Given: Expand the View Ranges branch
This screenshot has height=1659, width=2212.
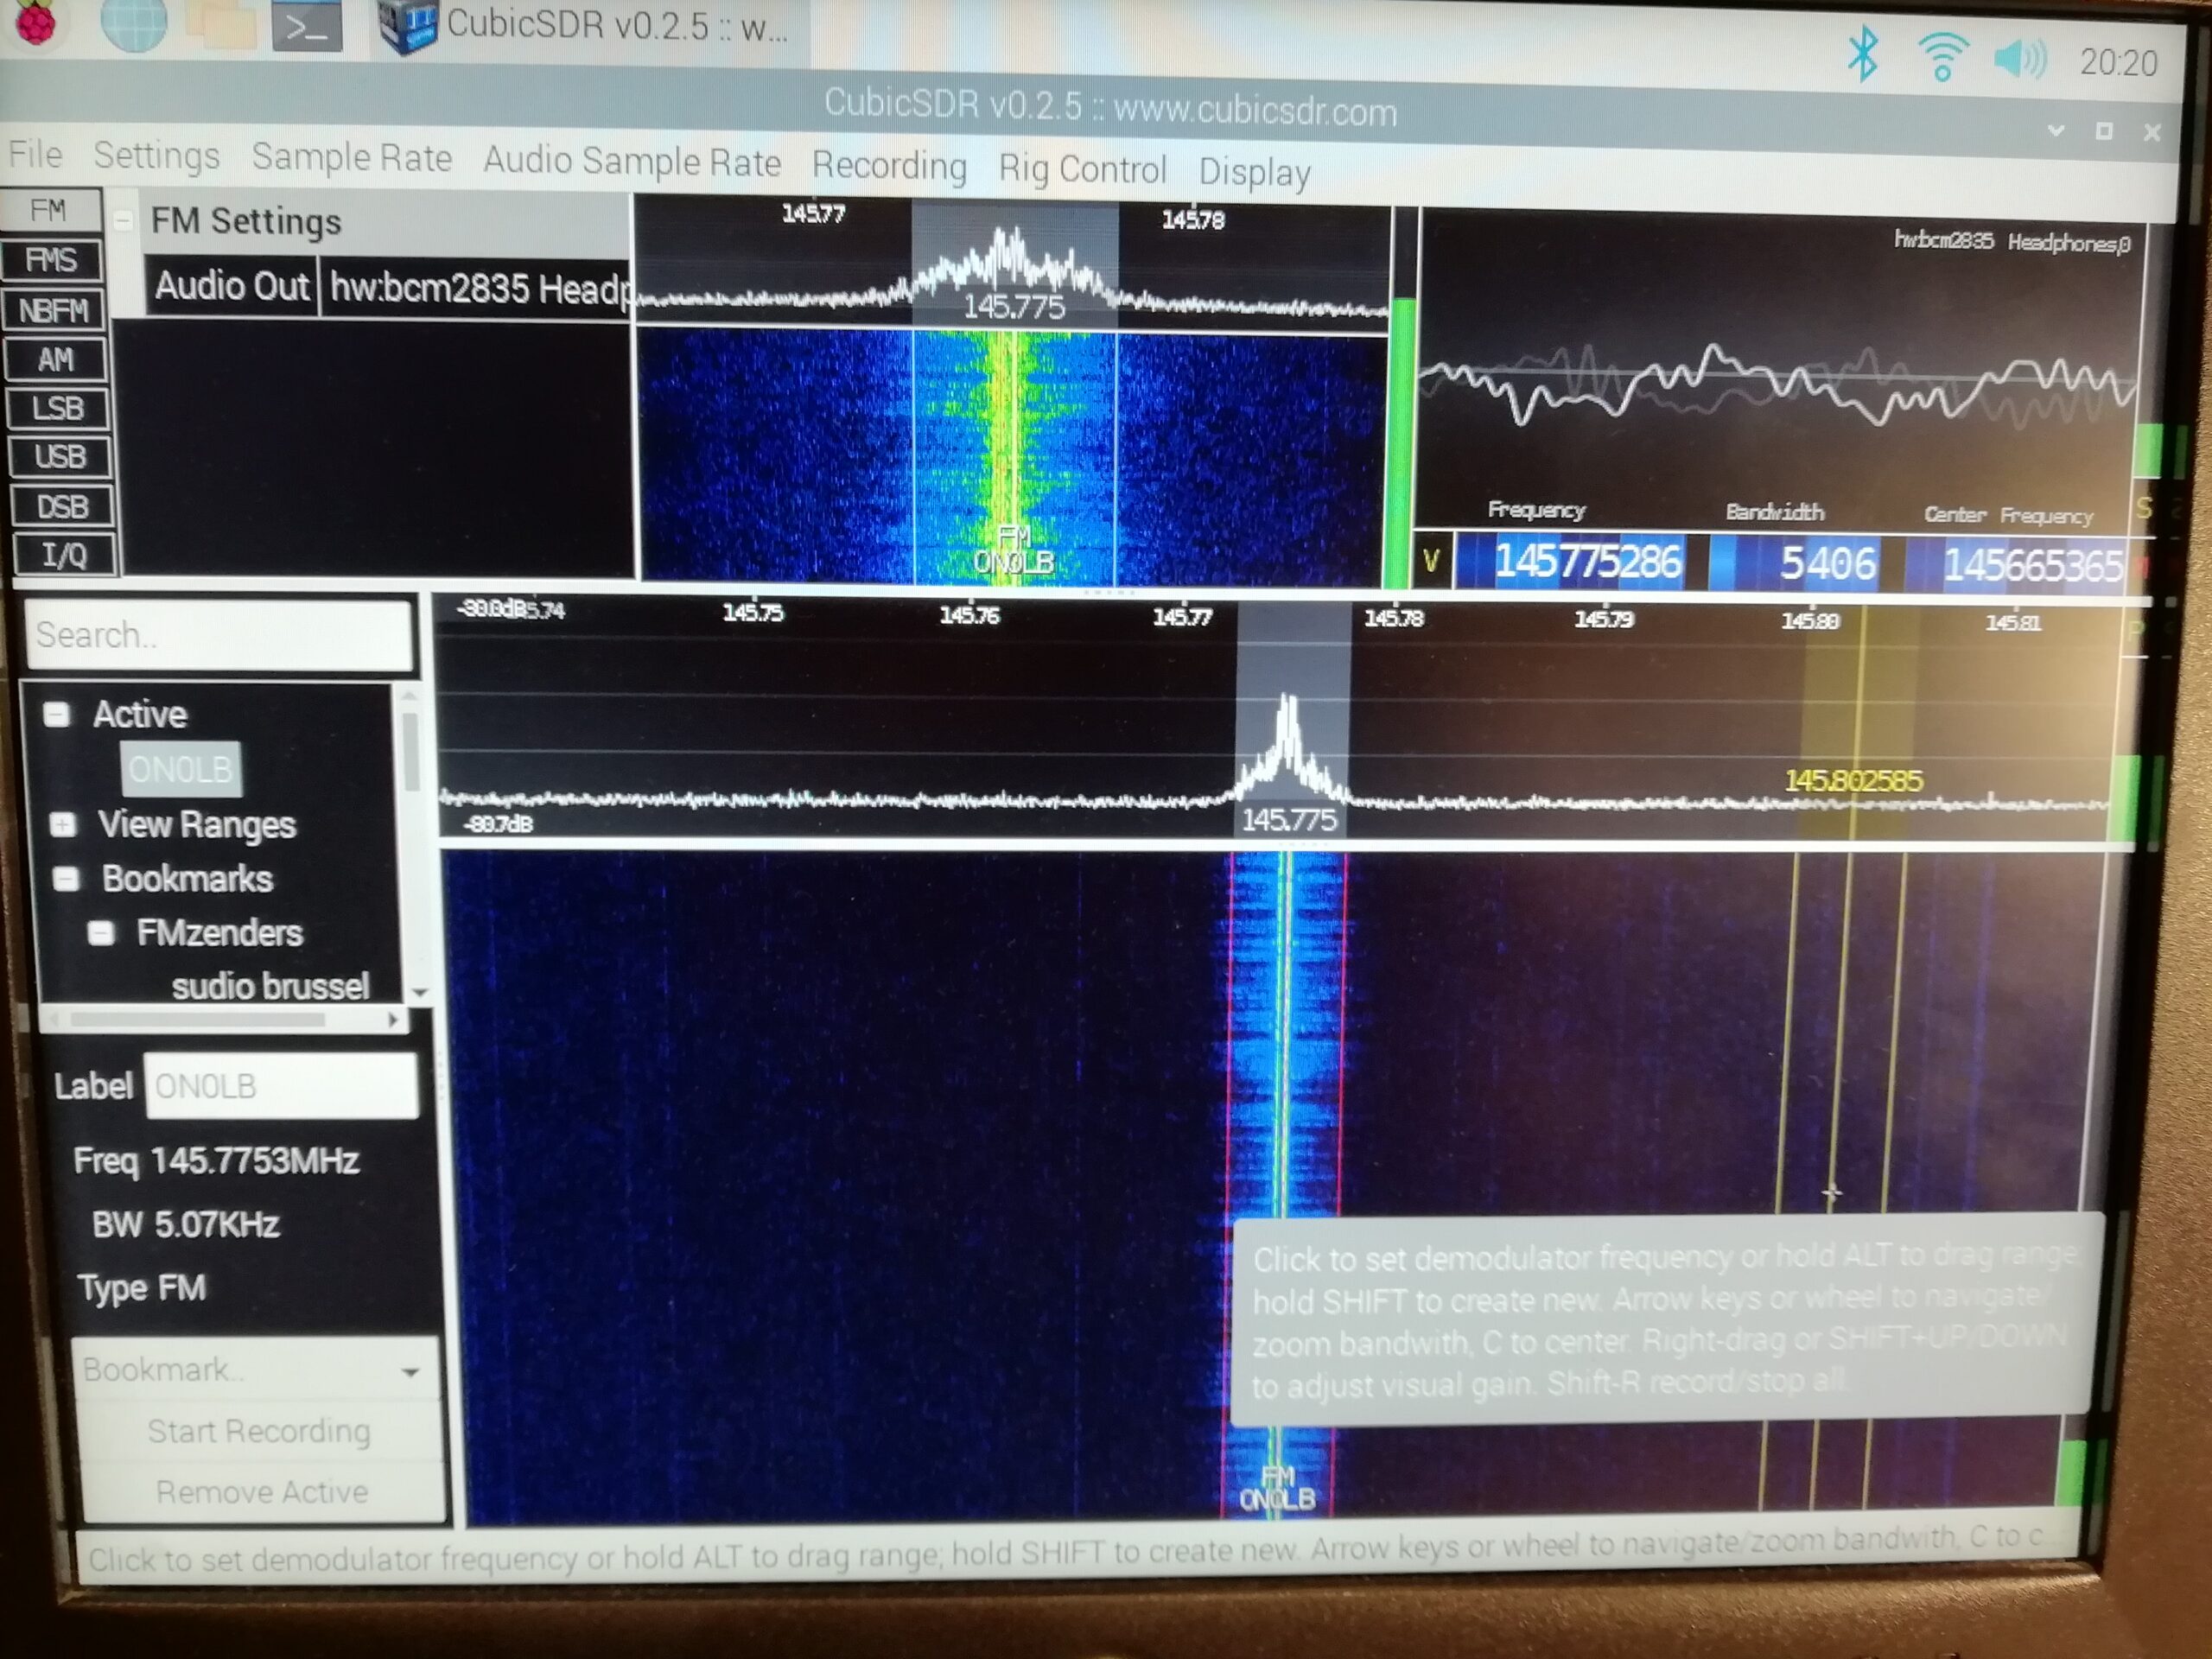Looking at the screenshot, I should click(62, 824).
